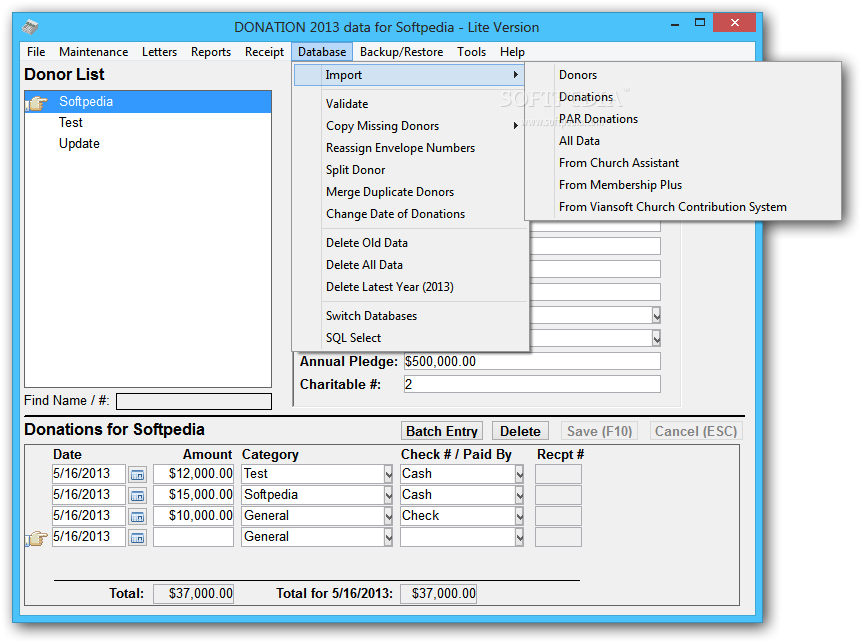
Task: Choose Delete Old Data
Action: tap(411, 243)
